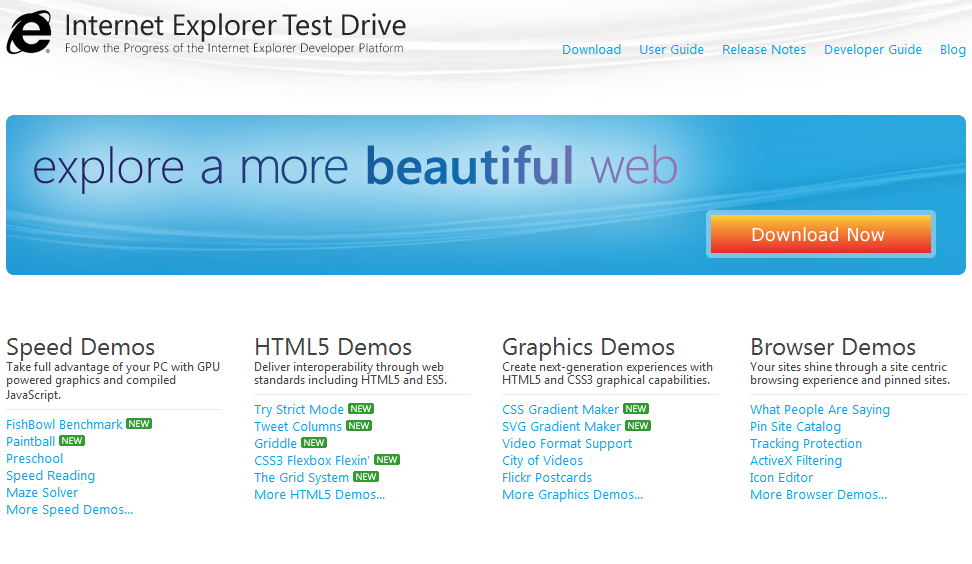972x564 pixels.
Task: Open the User Guide link
Action: (x=671, y=50)
